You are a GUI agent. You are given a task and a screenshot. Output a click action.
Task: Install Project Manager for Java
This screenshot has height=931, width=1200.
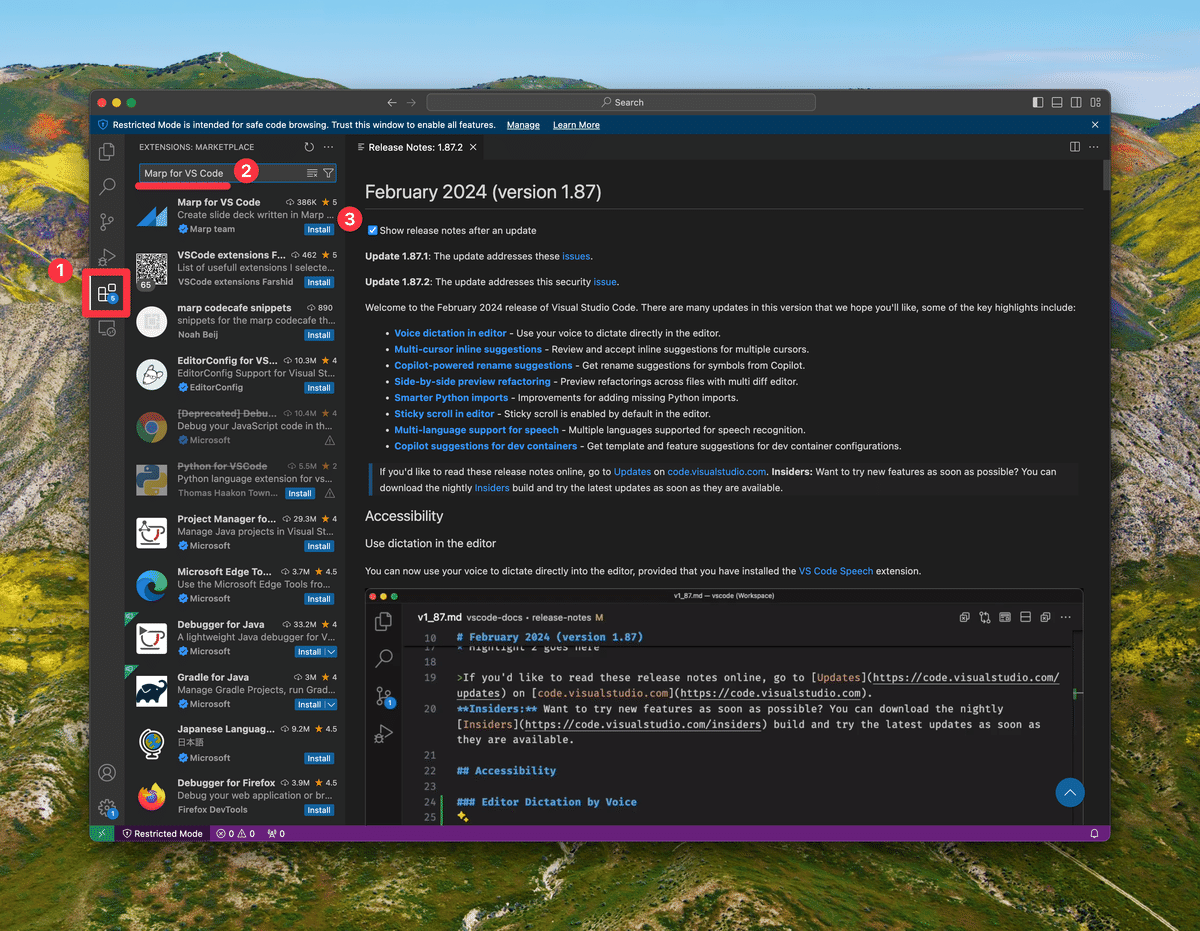[x=319, y=546]
